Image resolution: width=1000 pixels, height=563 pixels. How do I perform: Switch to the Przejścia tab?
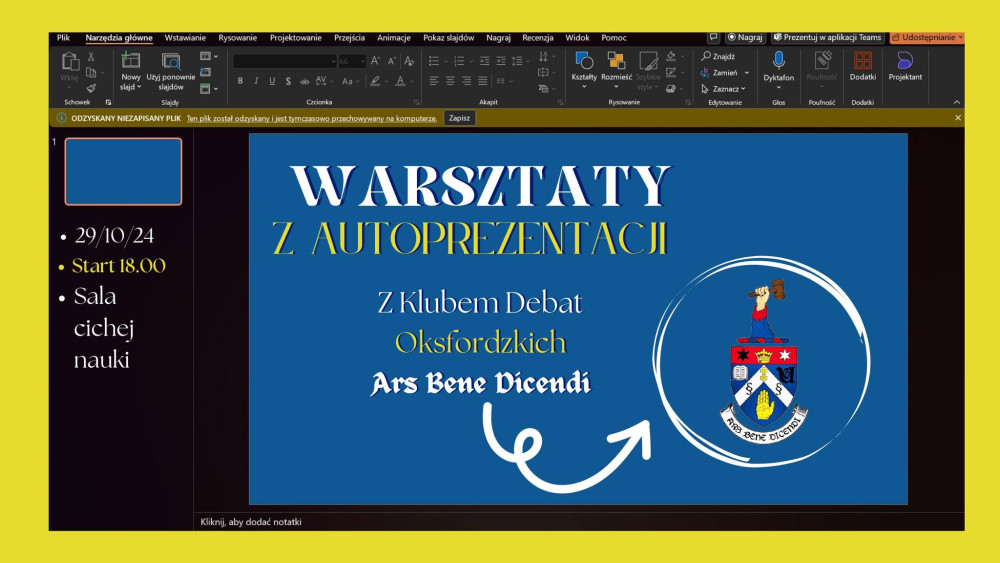click(x=349, y=38)
